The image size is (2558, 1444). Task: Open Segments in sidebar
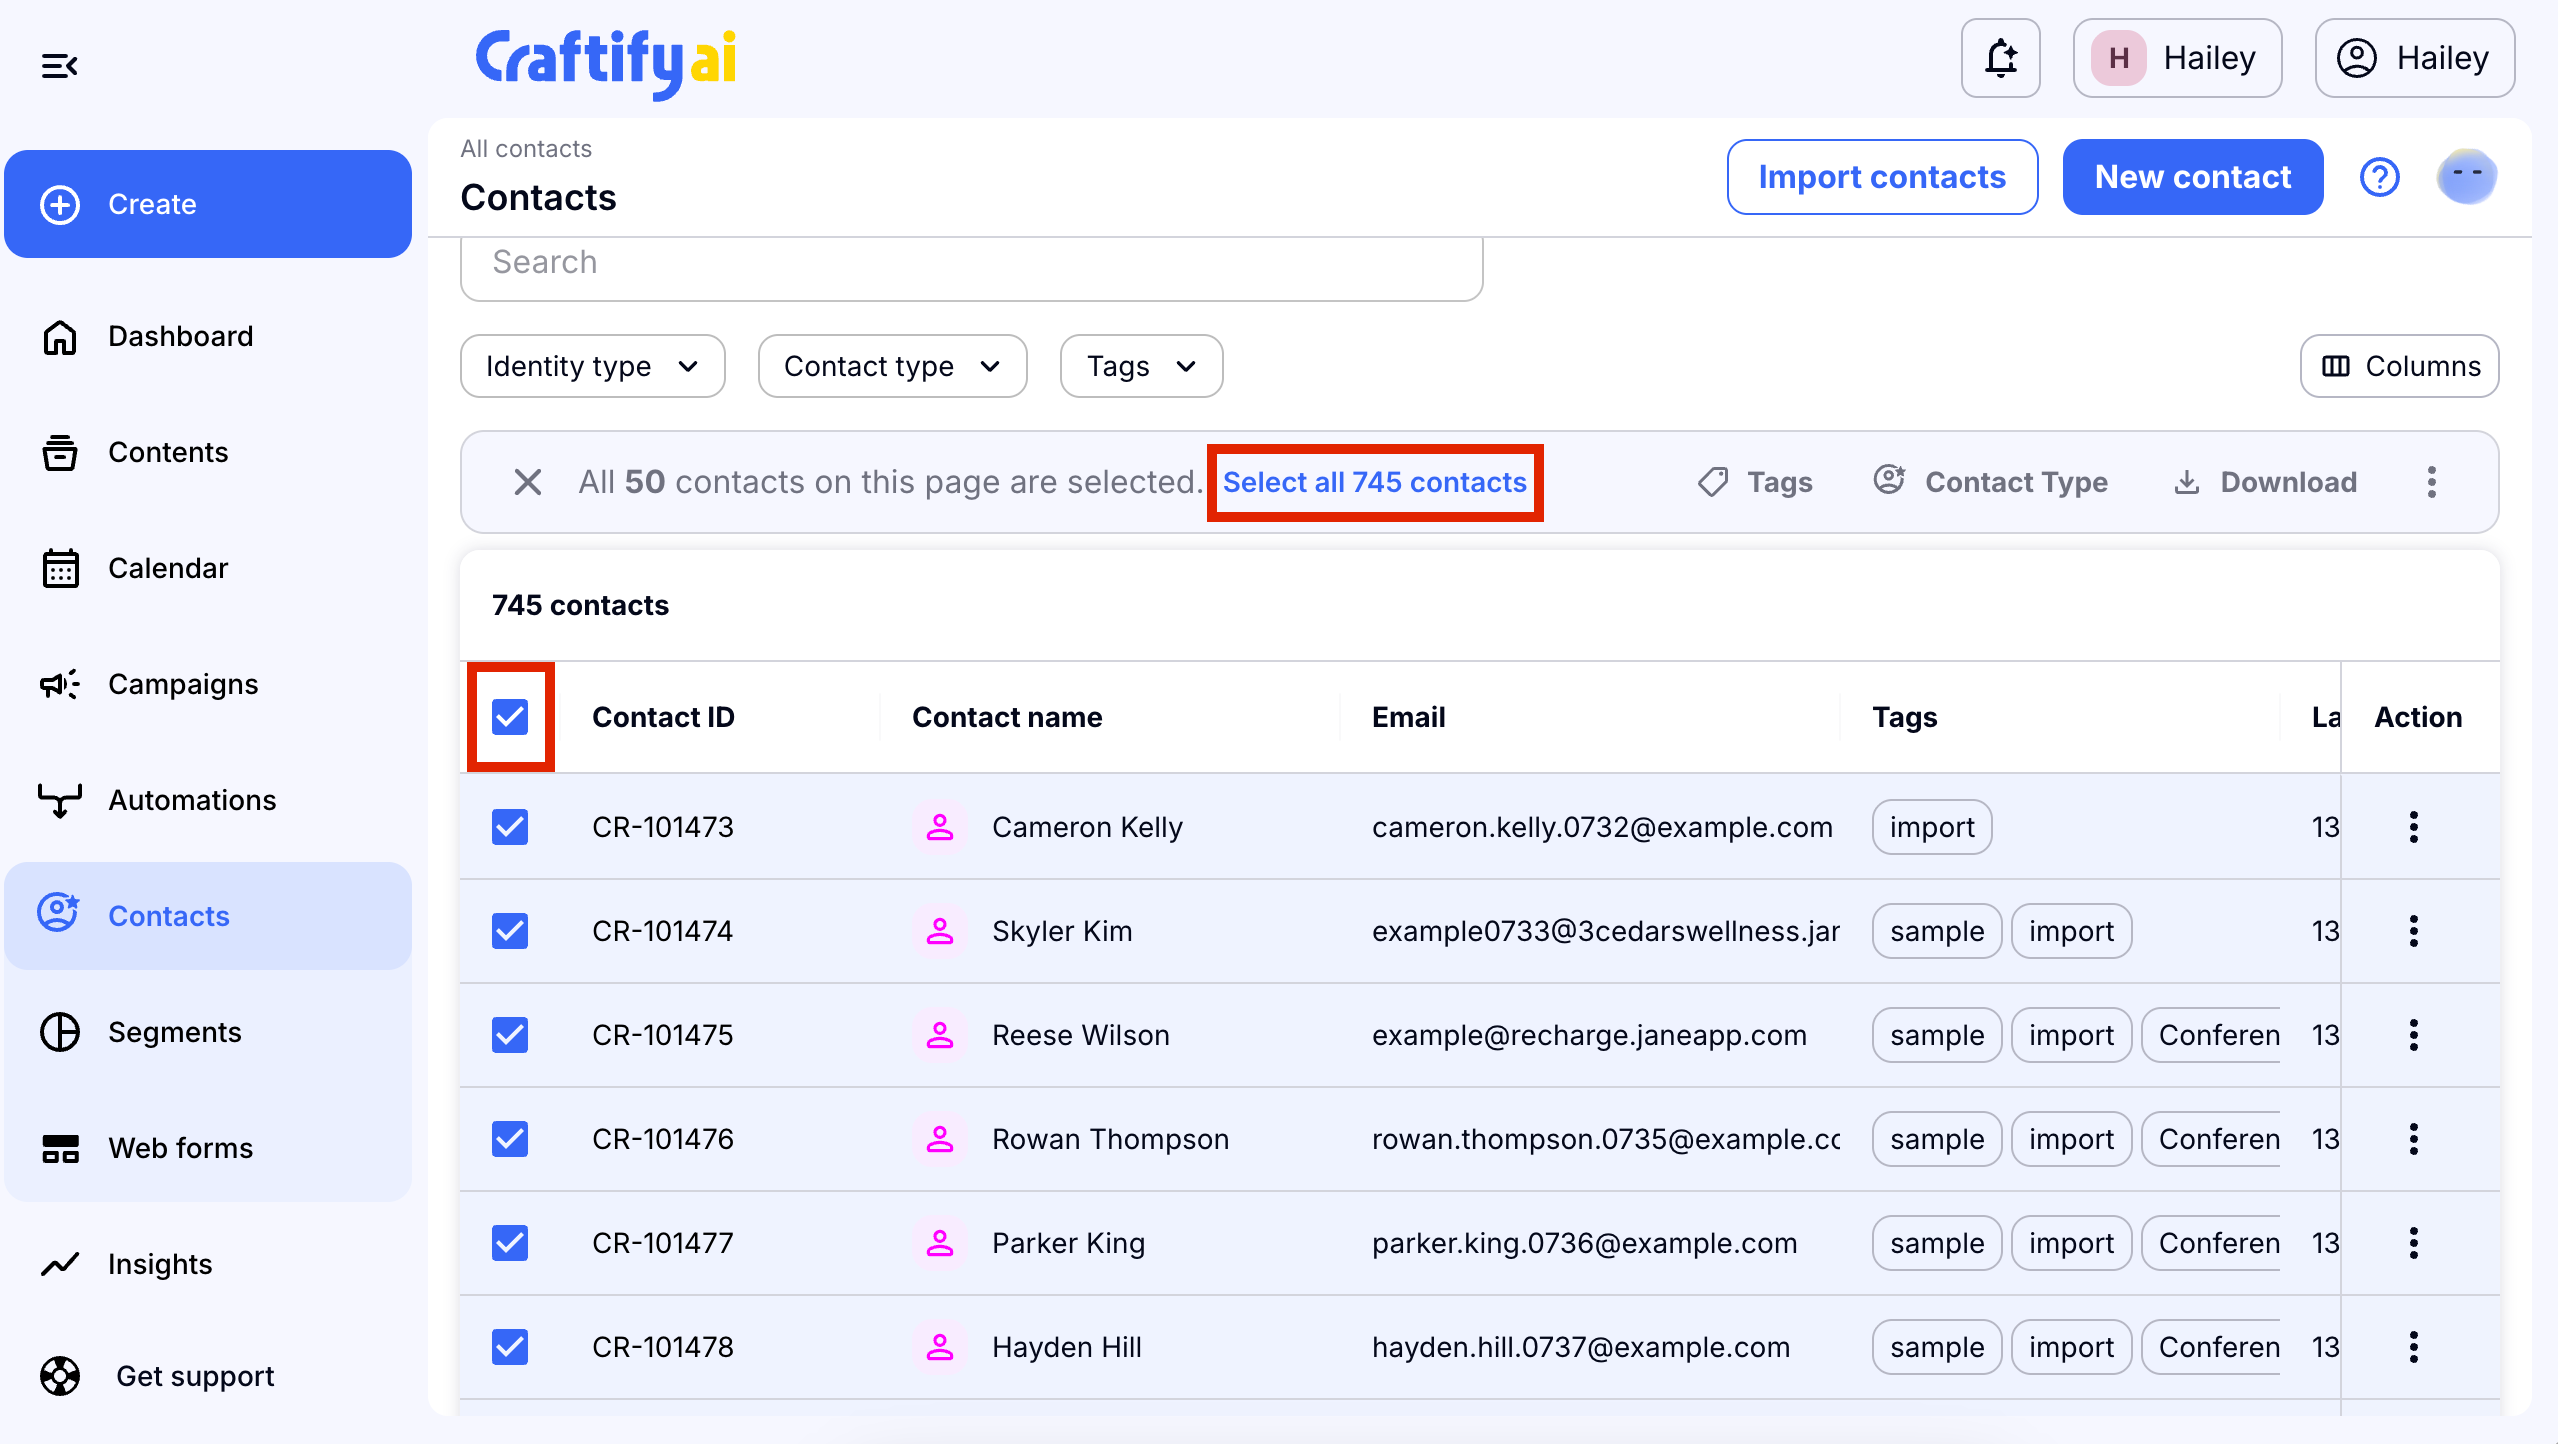[x=208, y=1032]
